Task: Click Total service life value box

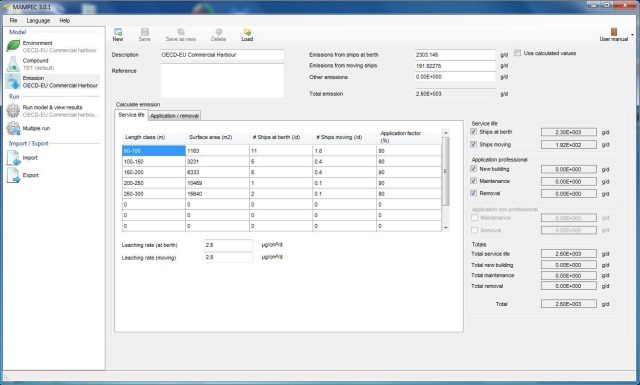Action: 569,254
